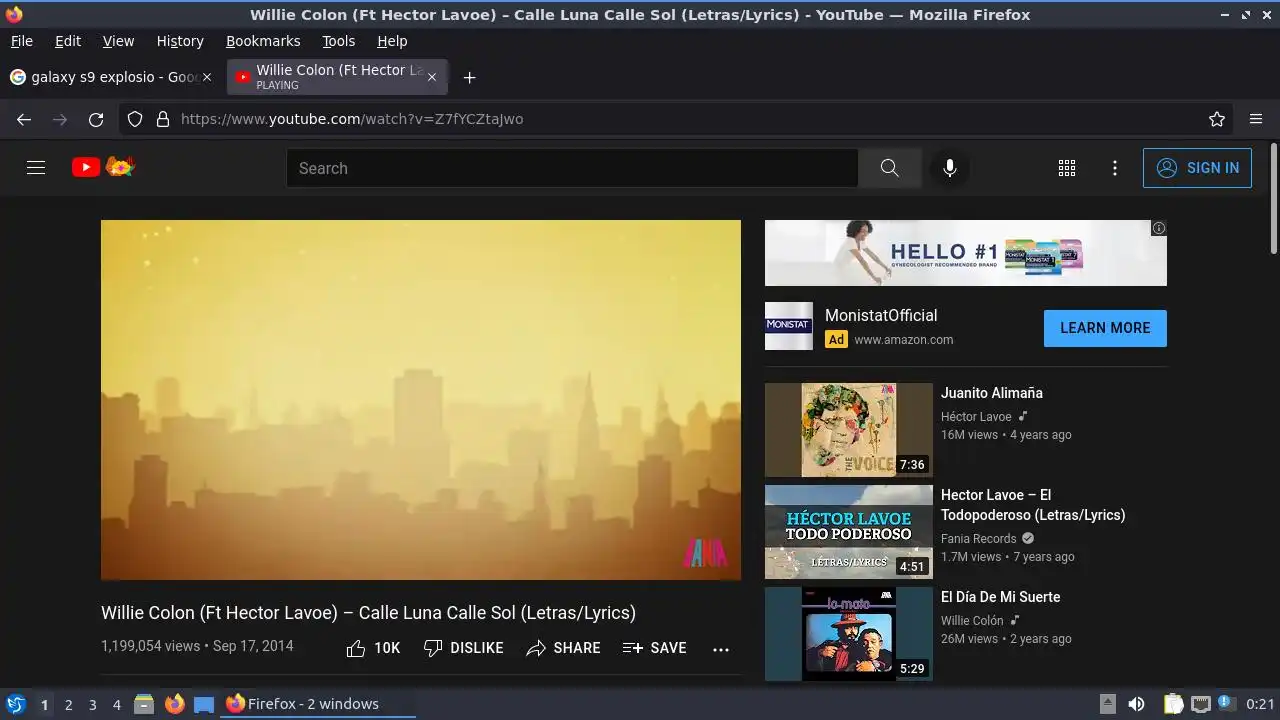Open the Edit menu

[68, 41]
